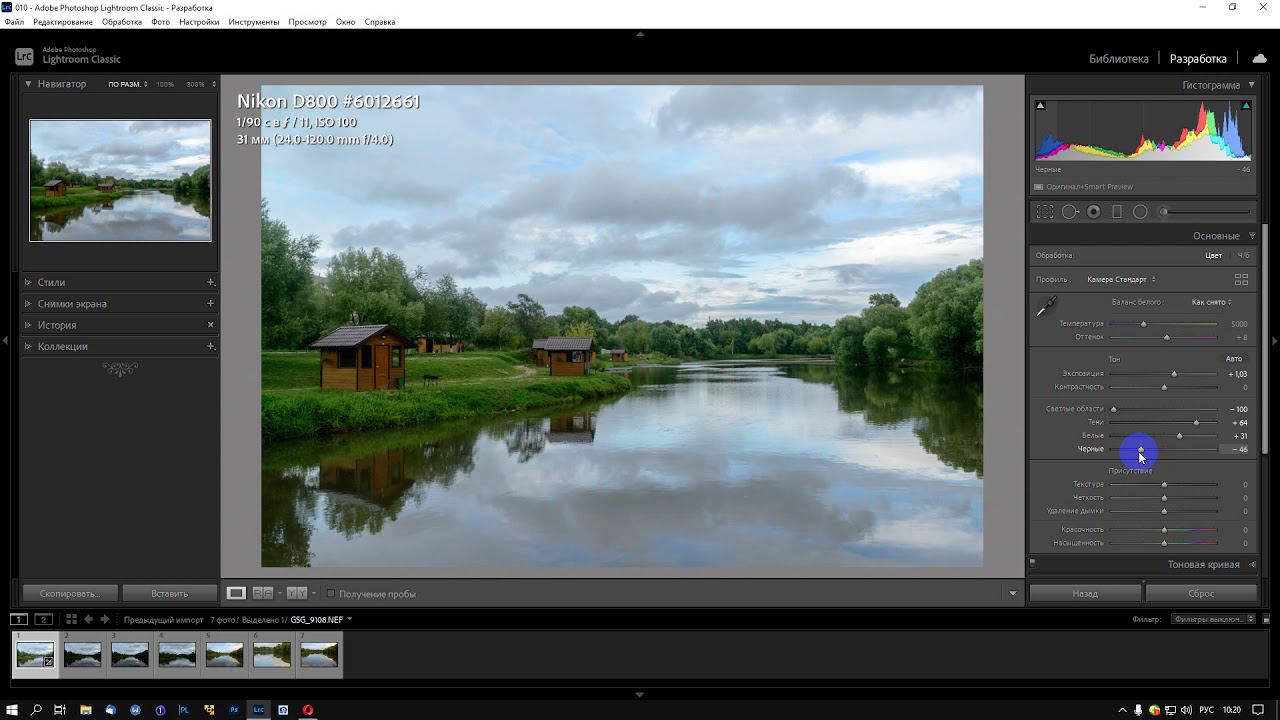Switch treatment to Цвет

tap(1213, 255)
